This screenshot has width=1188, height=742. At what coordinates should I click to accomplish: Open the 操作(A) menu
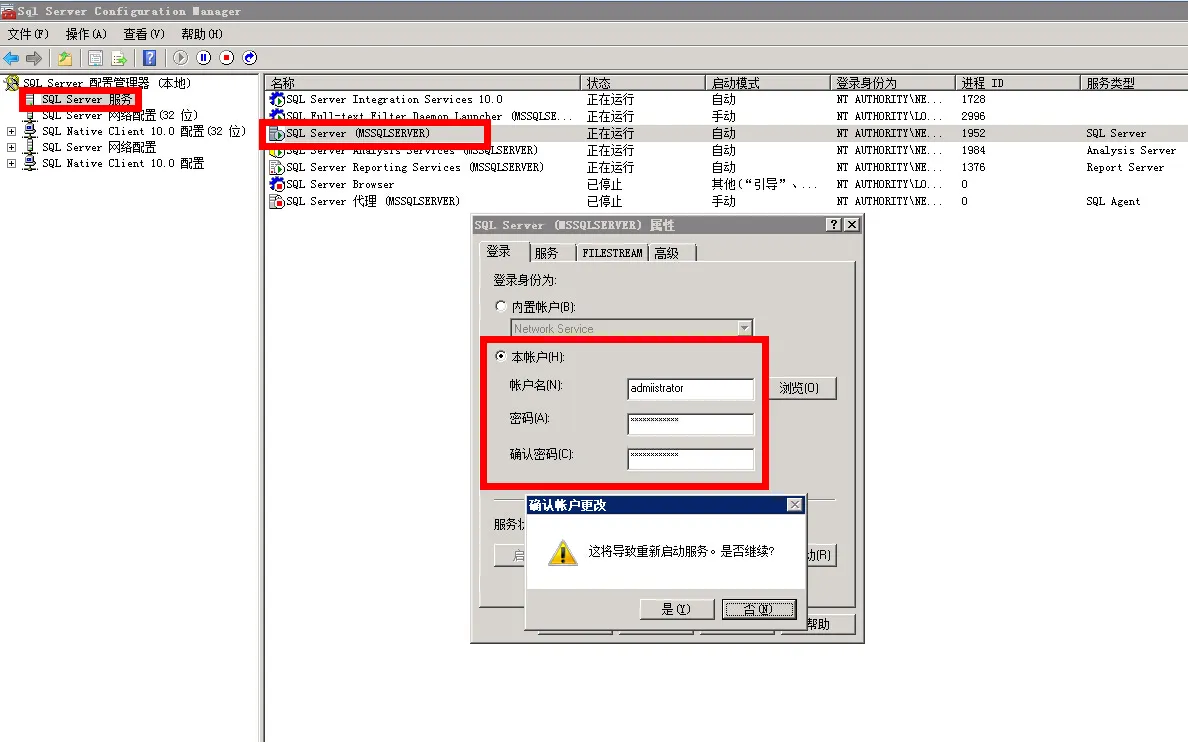[86, 34]
